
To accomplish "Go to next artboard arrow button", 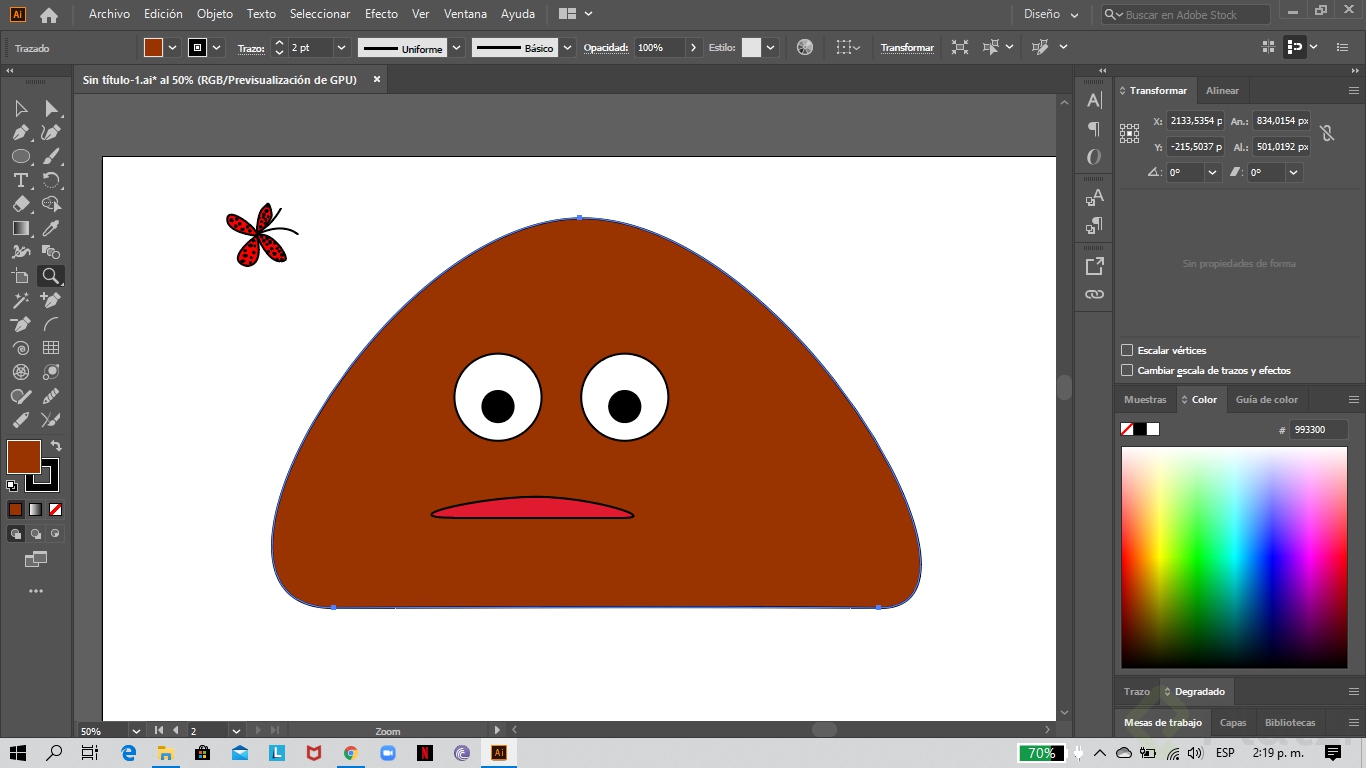I will pos(258,731).
